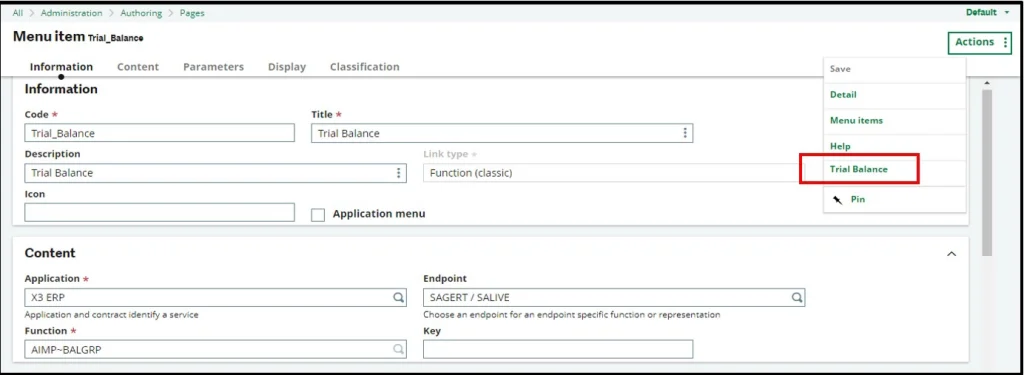Screen dimensions: 1024x375
Task: Go to Administration in the breadcrumb
Action: 71,13
